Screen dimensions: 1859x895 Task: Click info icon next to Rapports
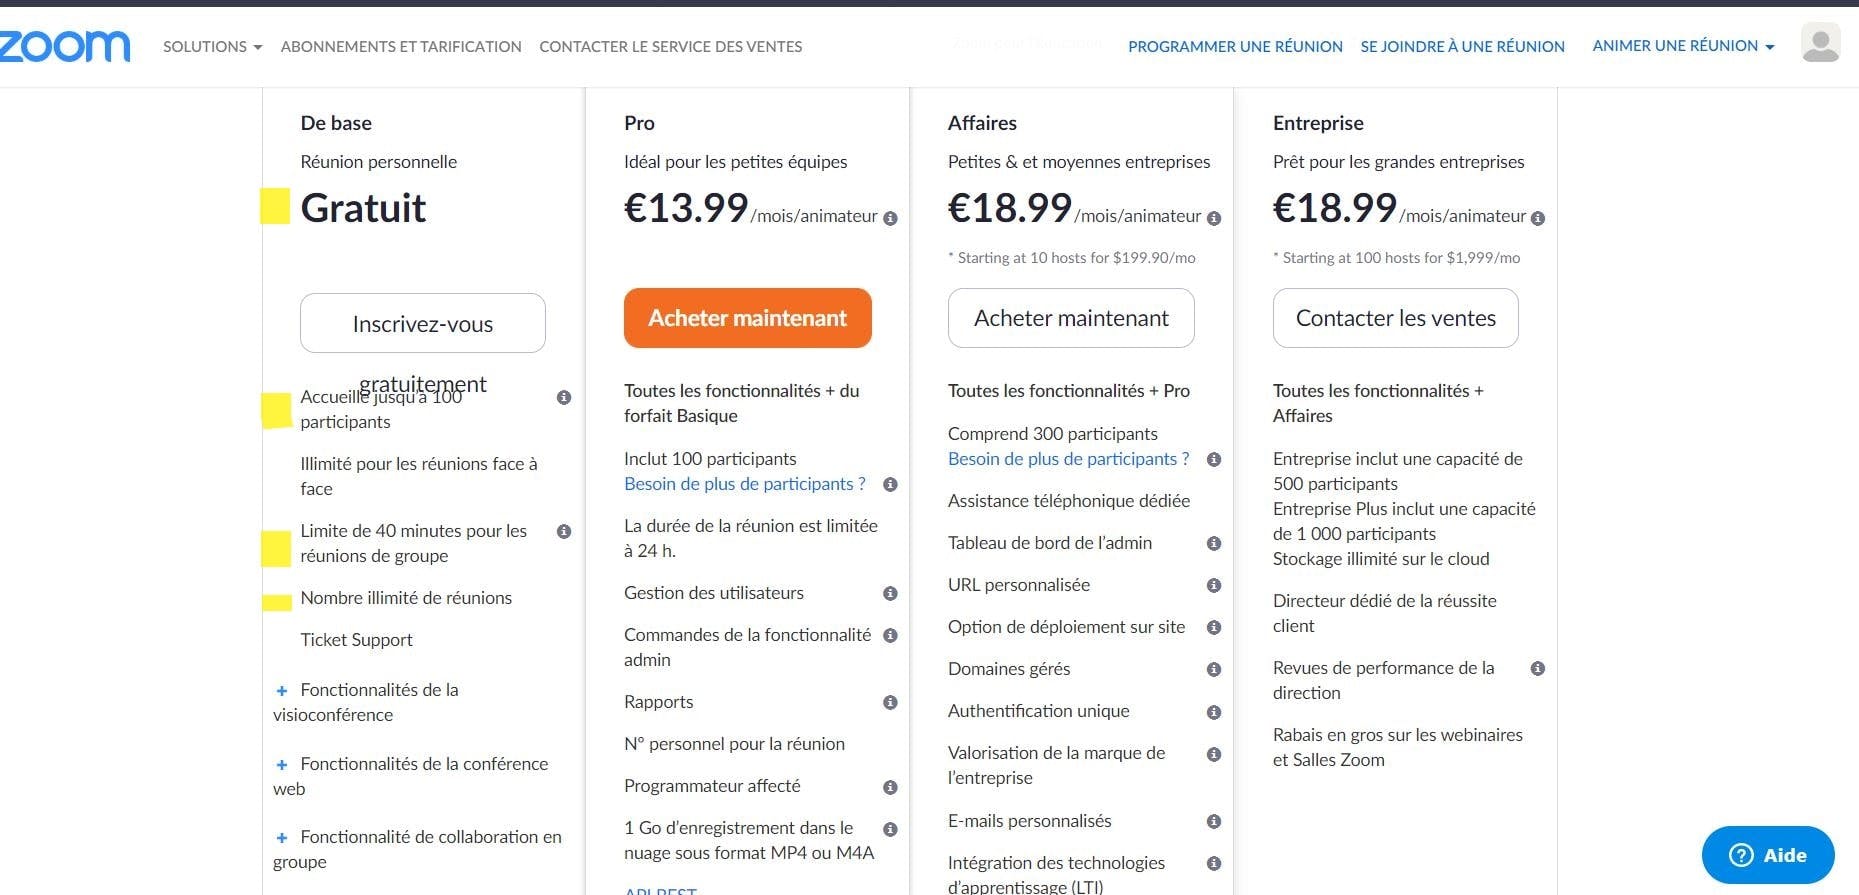coord(890,703)
